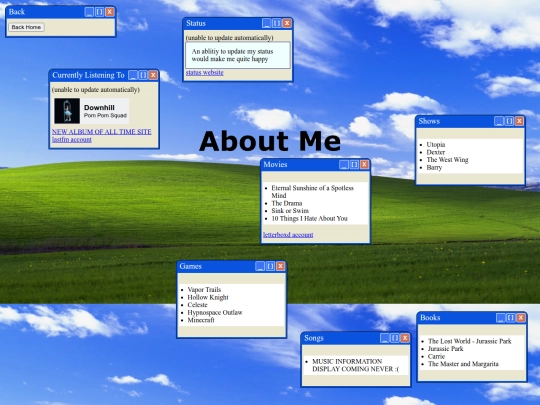Click MUSIC INFORMATION DISPLAY COMING NEVER text
Image resolution: width=540 pixels, height=405 pixels.
[x=355, y=365]
